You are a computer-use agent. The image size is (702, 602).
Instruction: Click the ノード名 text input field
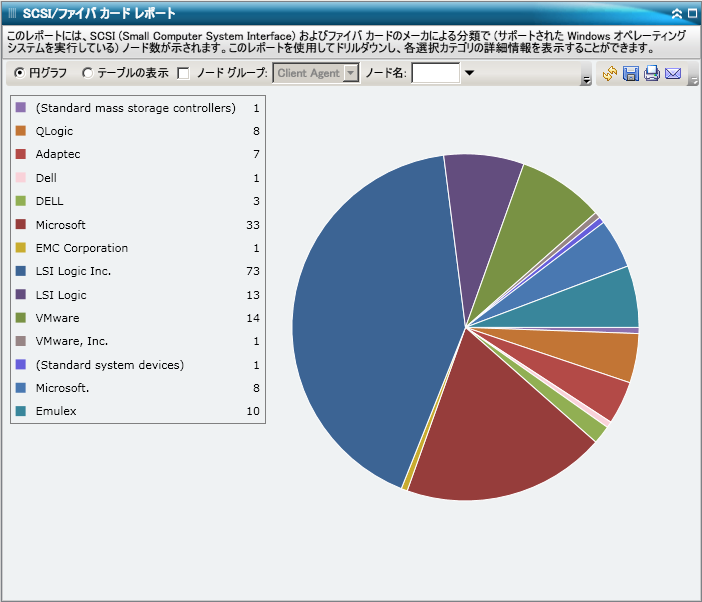coord(435,73)
